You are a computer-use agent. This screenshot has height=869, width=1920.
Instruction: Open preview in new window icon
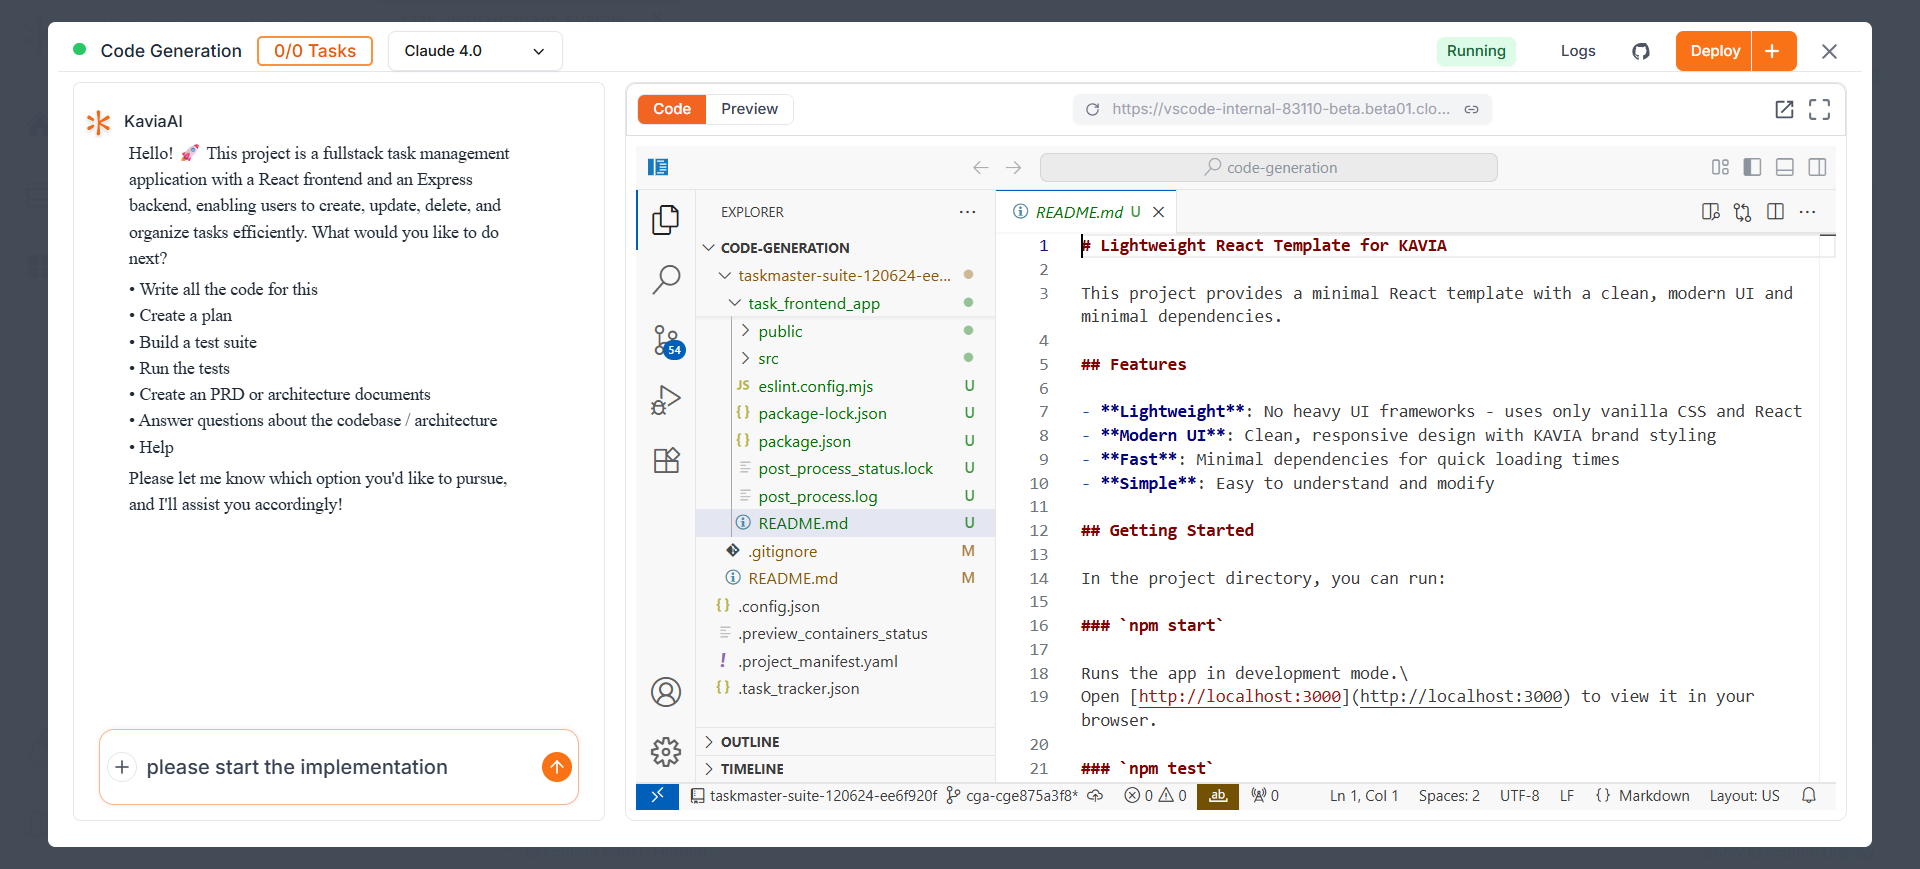pyautogui.click(x=1784, y=109)
